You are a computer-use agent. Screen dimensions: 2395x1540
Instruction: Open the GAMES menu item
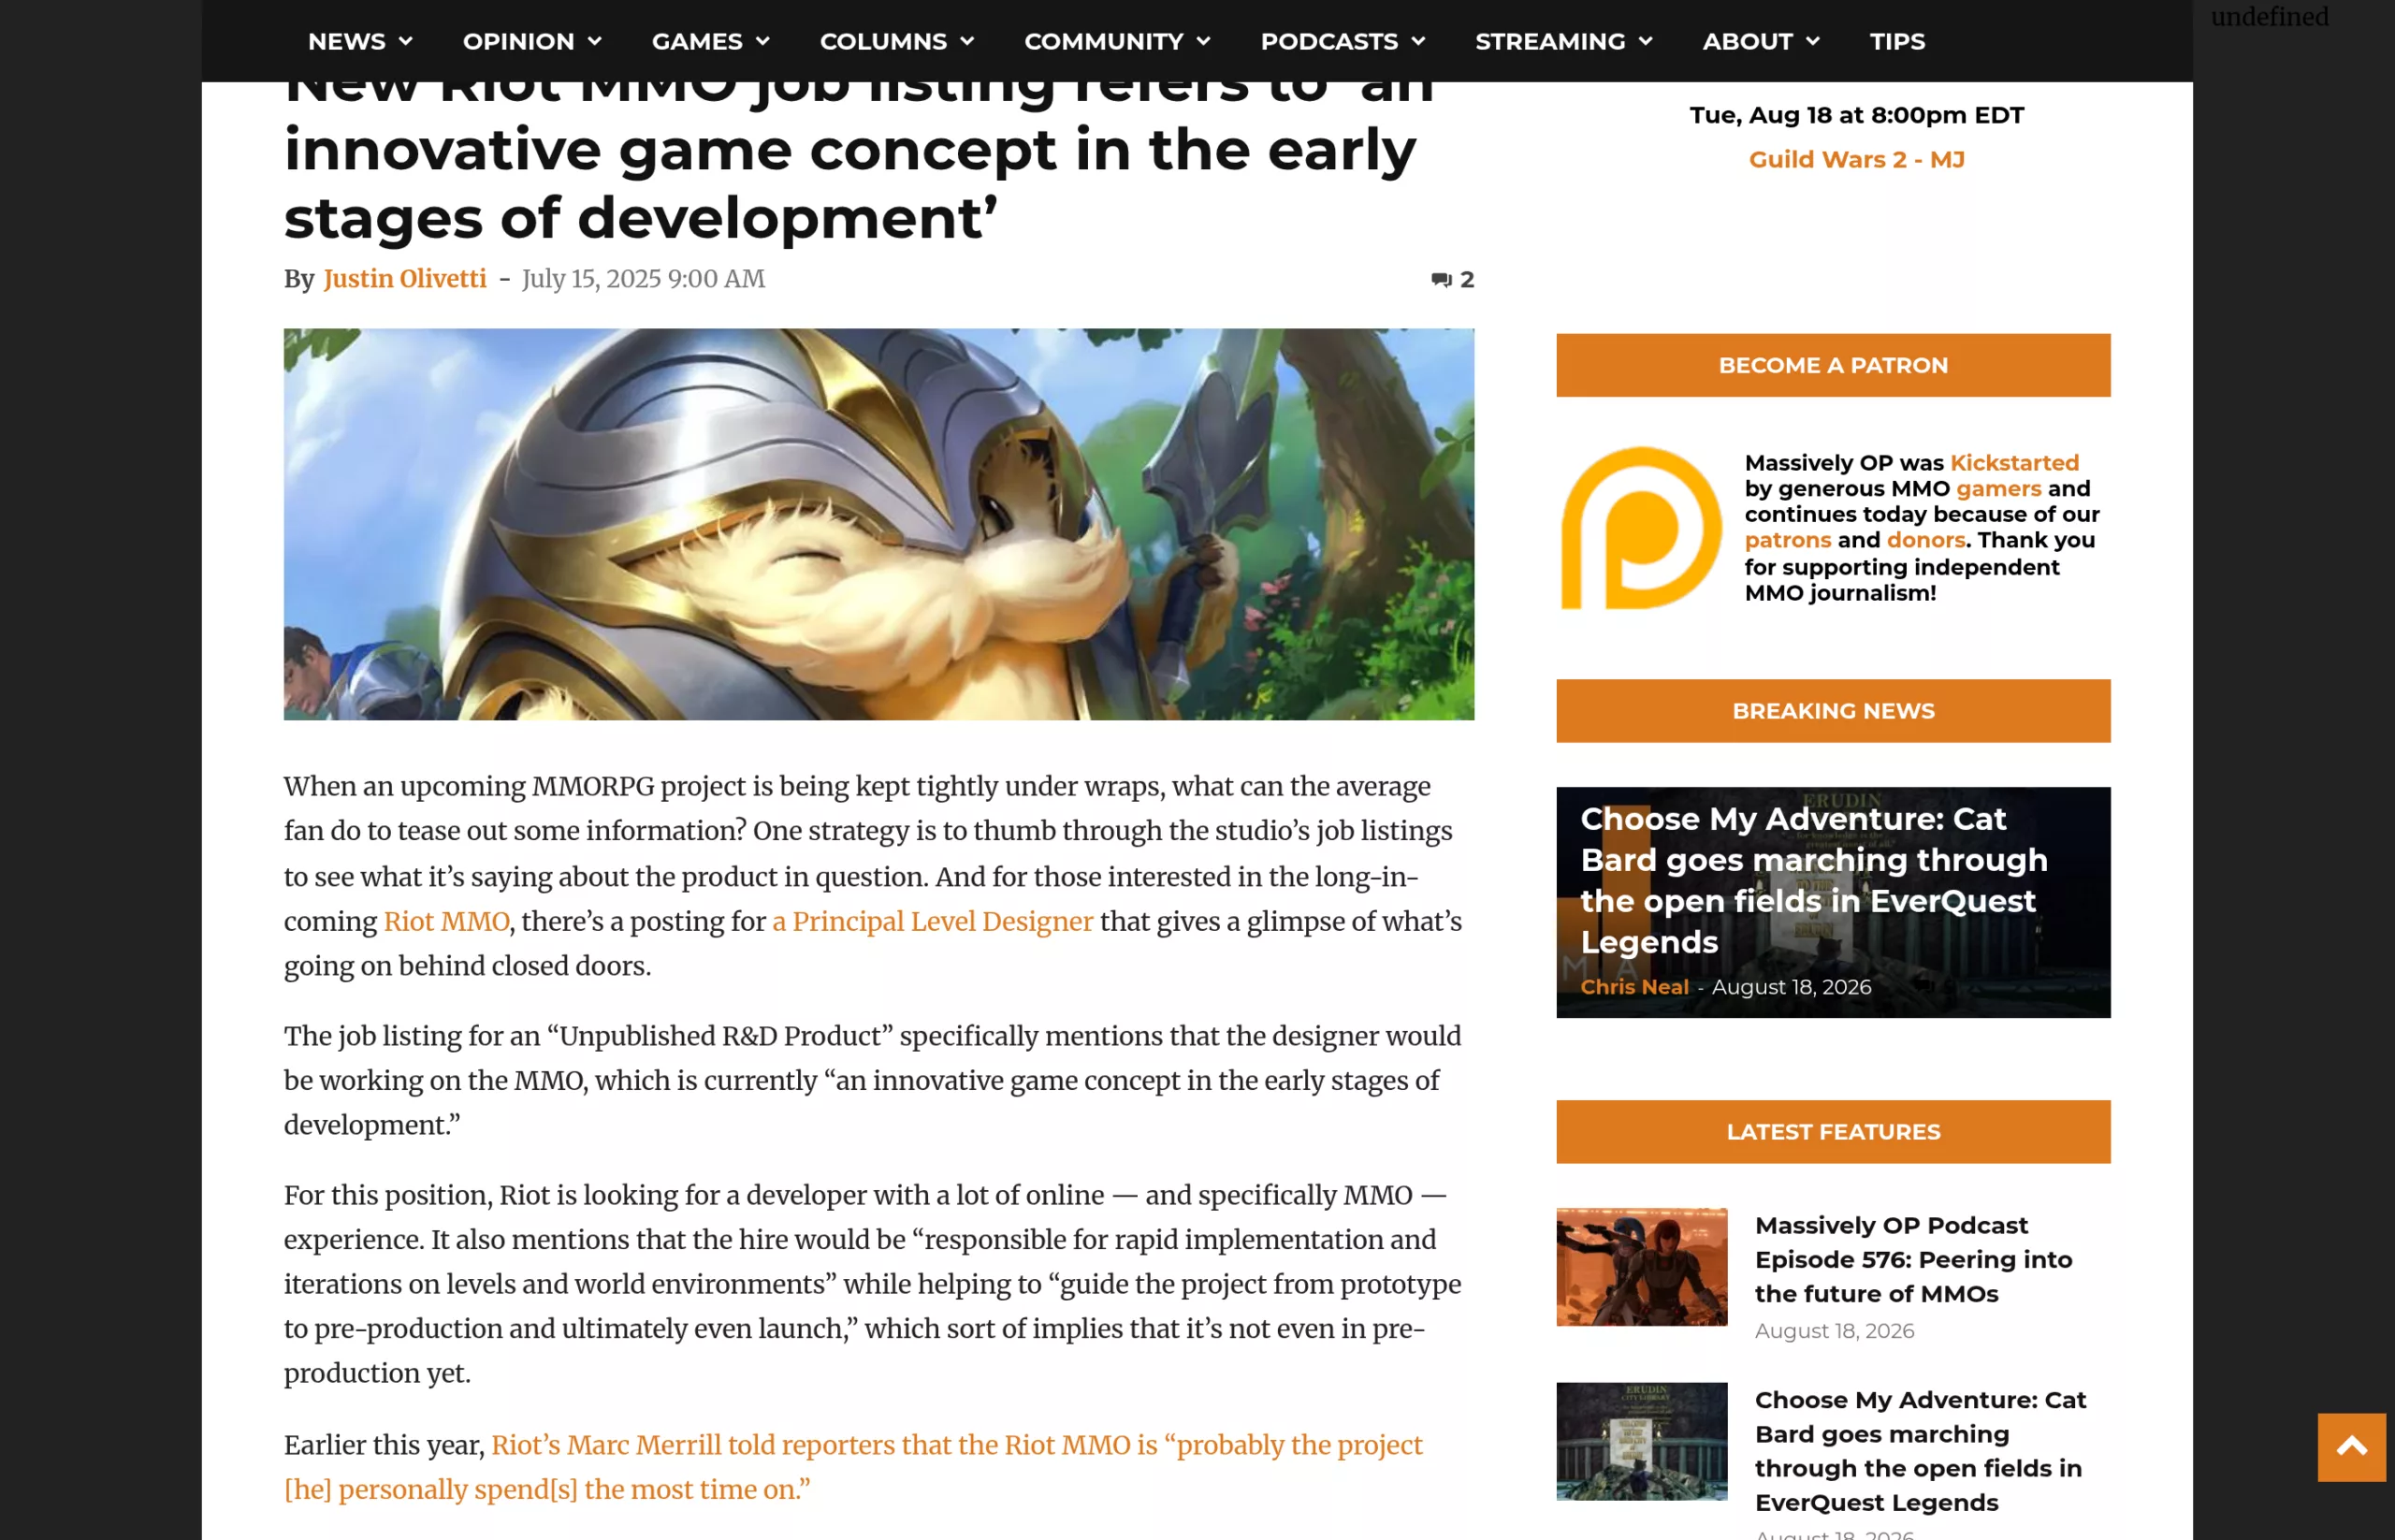[697, 41]
